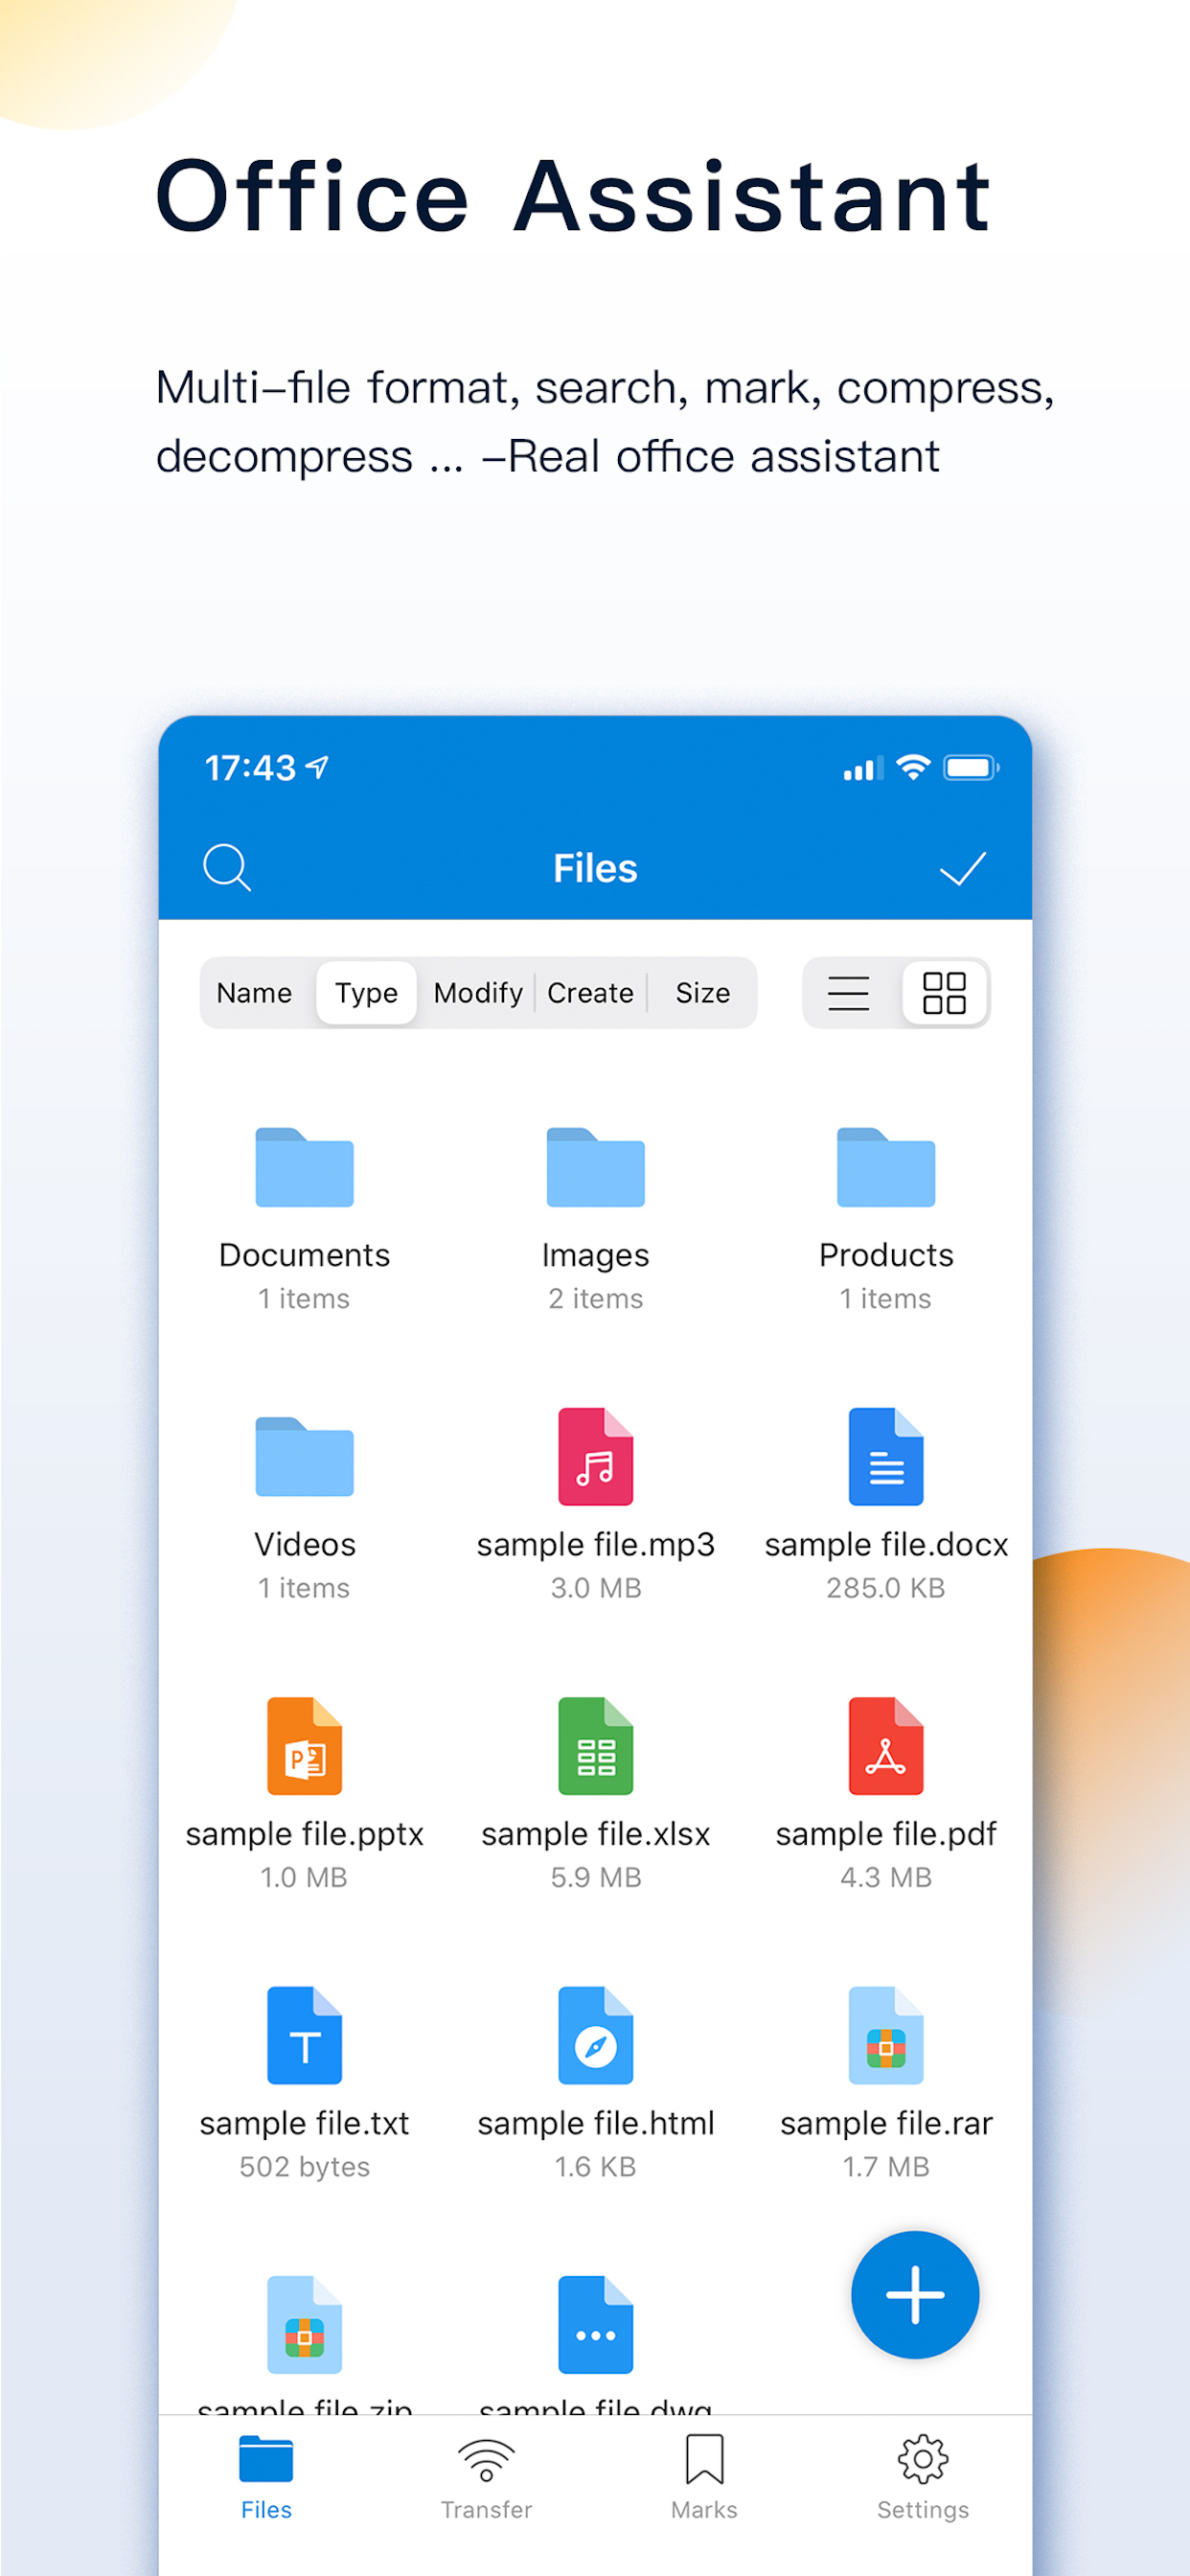This screenshot has width=1190, height=2576.
Task: Go to the Files tab
Action: [x=266, y=2476]
